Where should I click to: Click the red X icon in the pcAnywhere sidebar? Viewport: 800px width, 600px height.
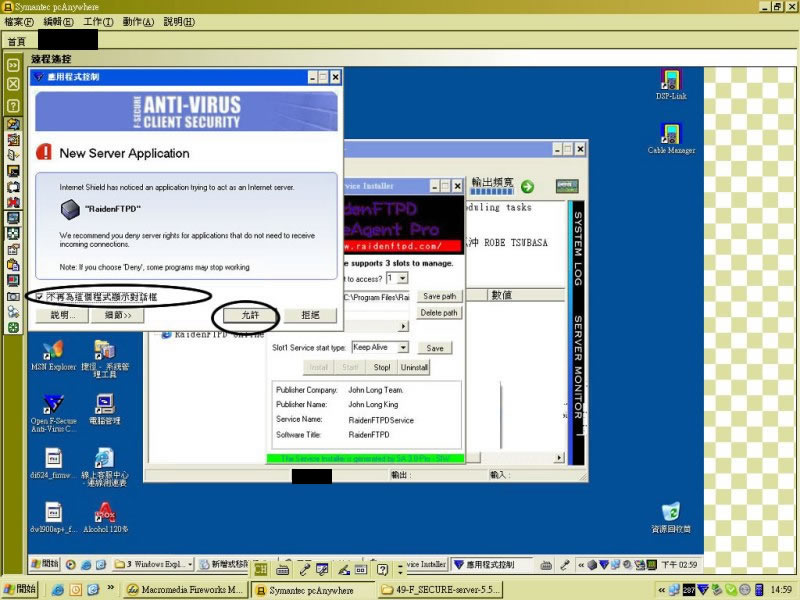[13, 202]
